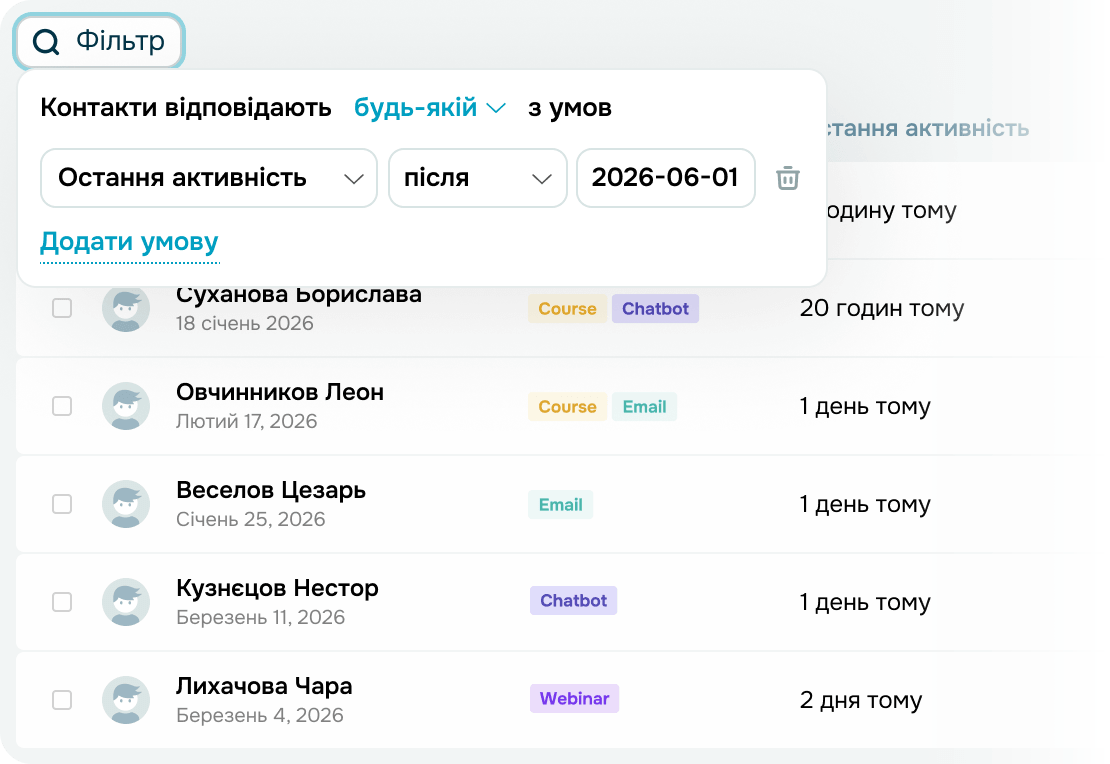Click the date 'Березень 11, 2026'

click(x=261, y=617)
